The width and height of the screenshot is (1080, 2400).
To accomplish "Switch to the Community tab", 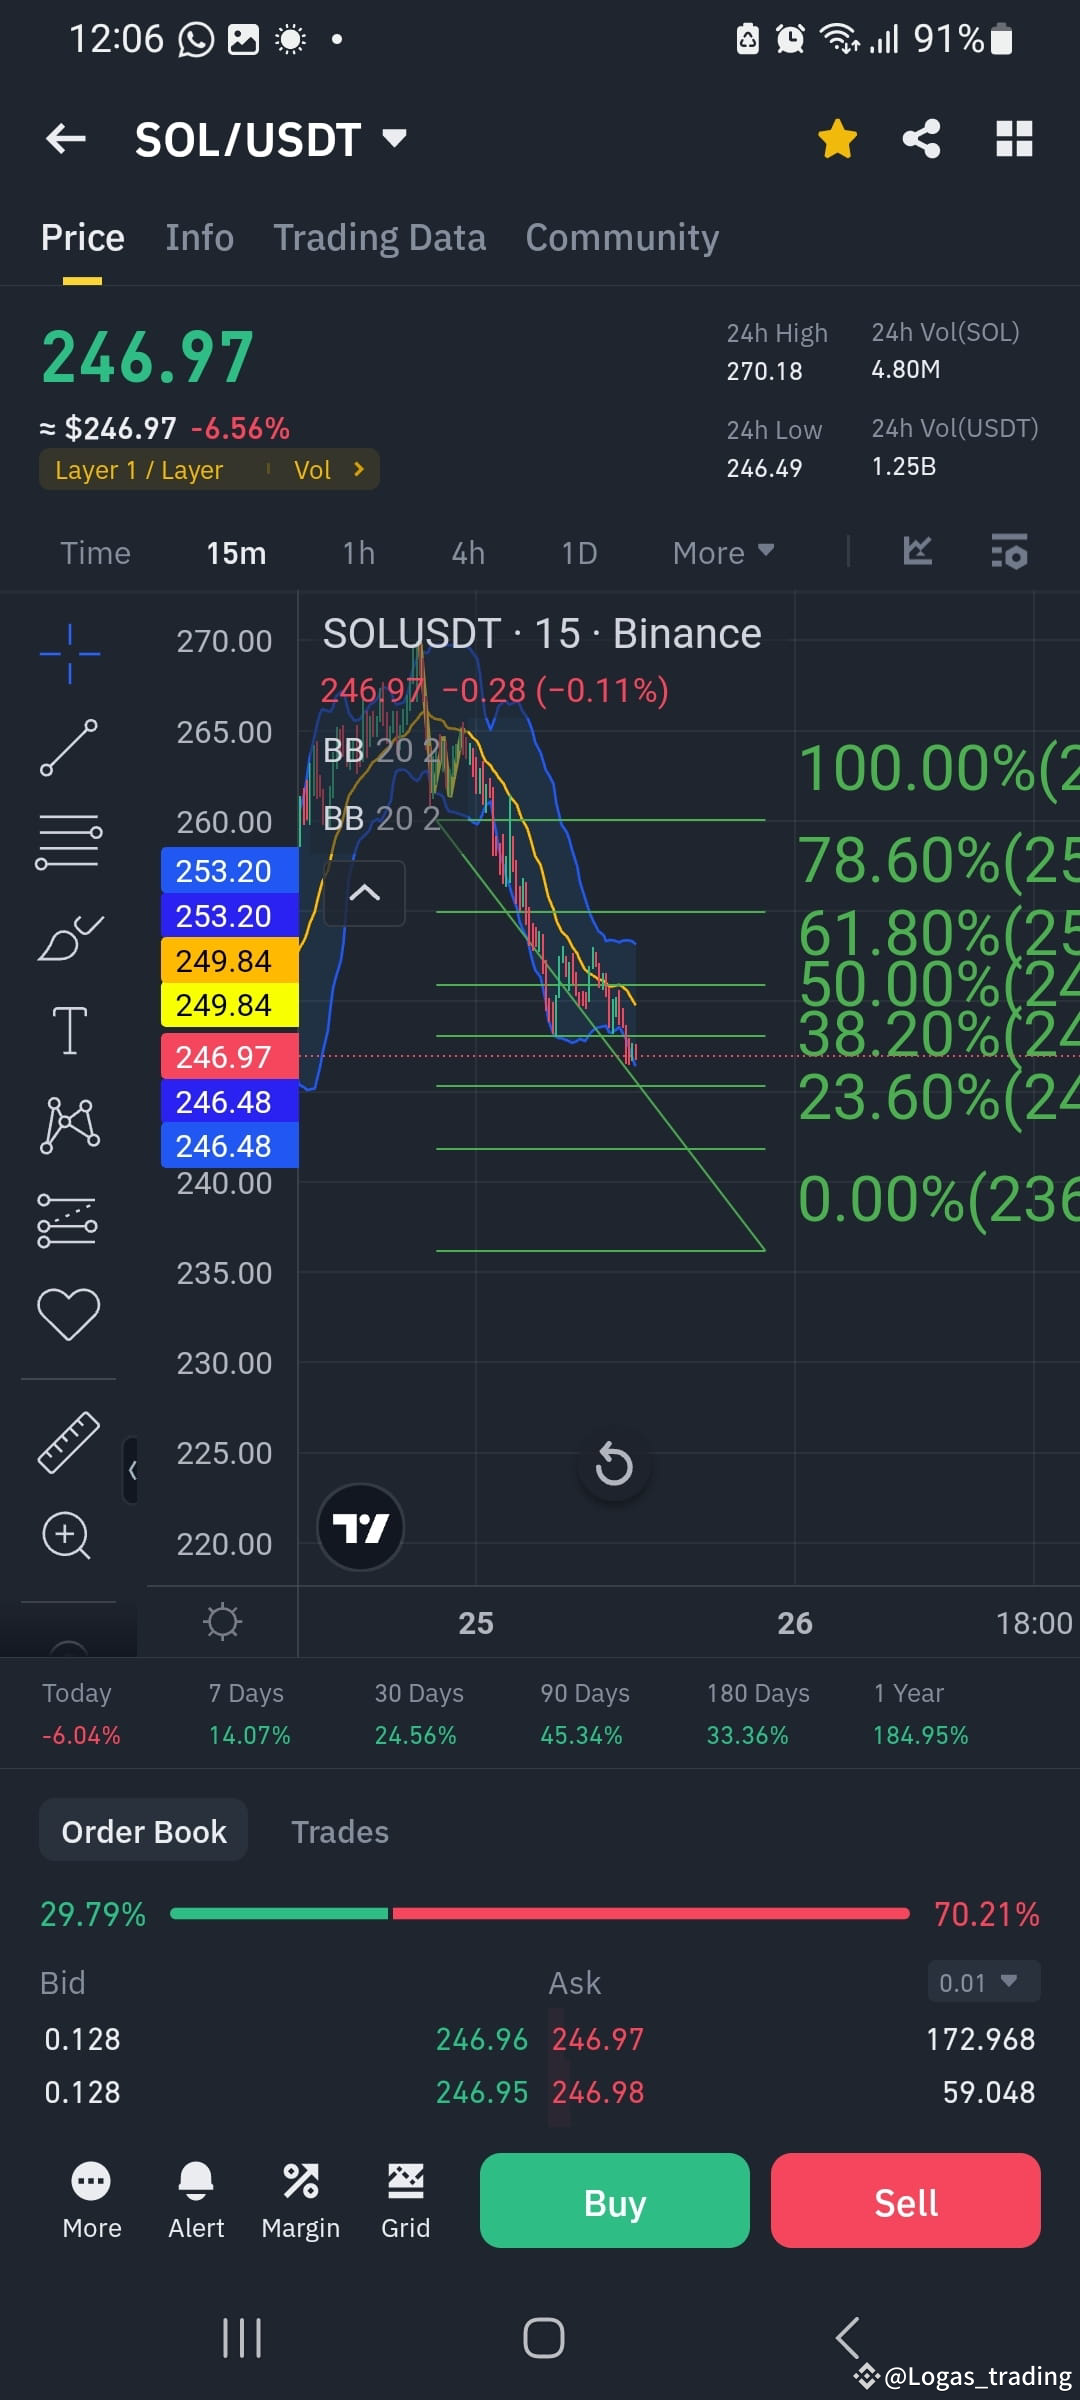I will [x=622, y=238].
